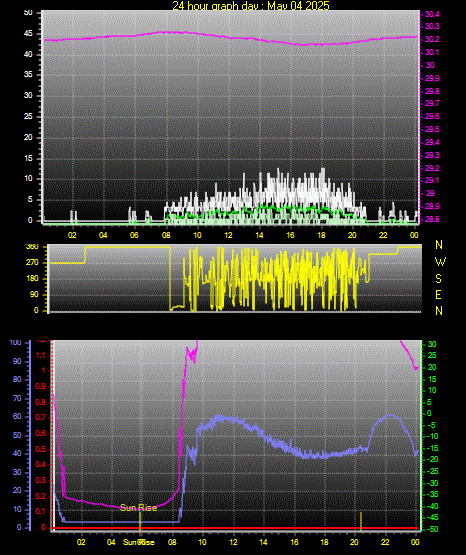Image resolution: width=466 pixels, height=555 pixels.
Task: Click the magenta 29.1 pressure axis label
Action: 432,180
